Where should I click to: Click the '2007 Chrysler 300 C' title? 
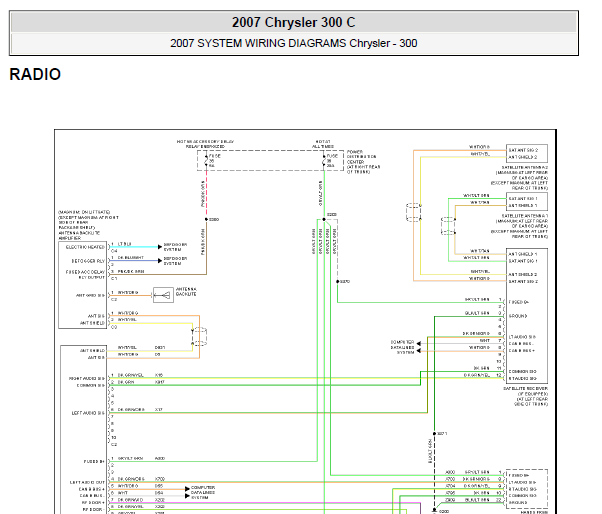point(293,22)
